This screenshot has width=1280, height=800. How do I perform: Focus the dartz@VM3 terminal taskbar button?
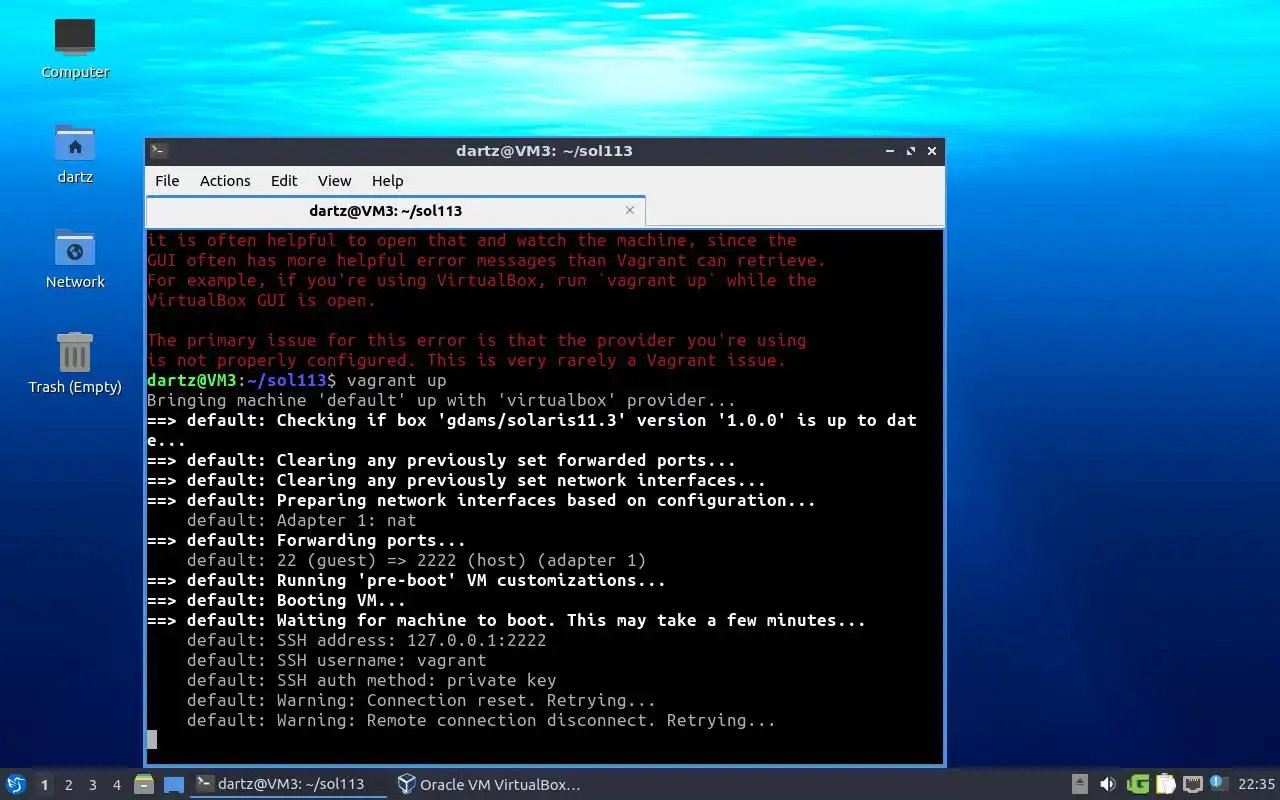289,784
